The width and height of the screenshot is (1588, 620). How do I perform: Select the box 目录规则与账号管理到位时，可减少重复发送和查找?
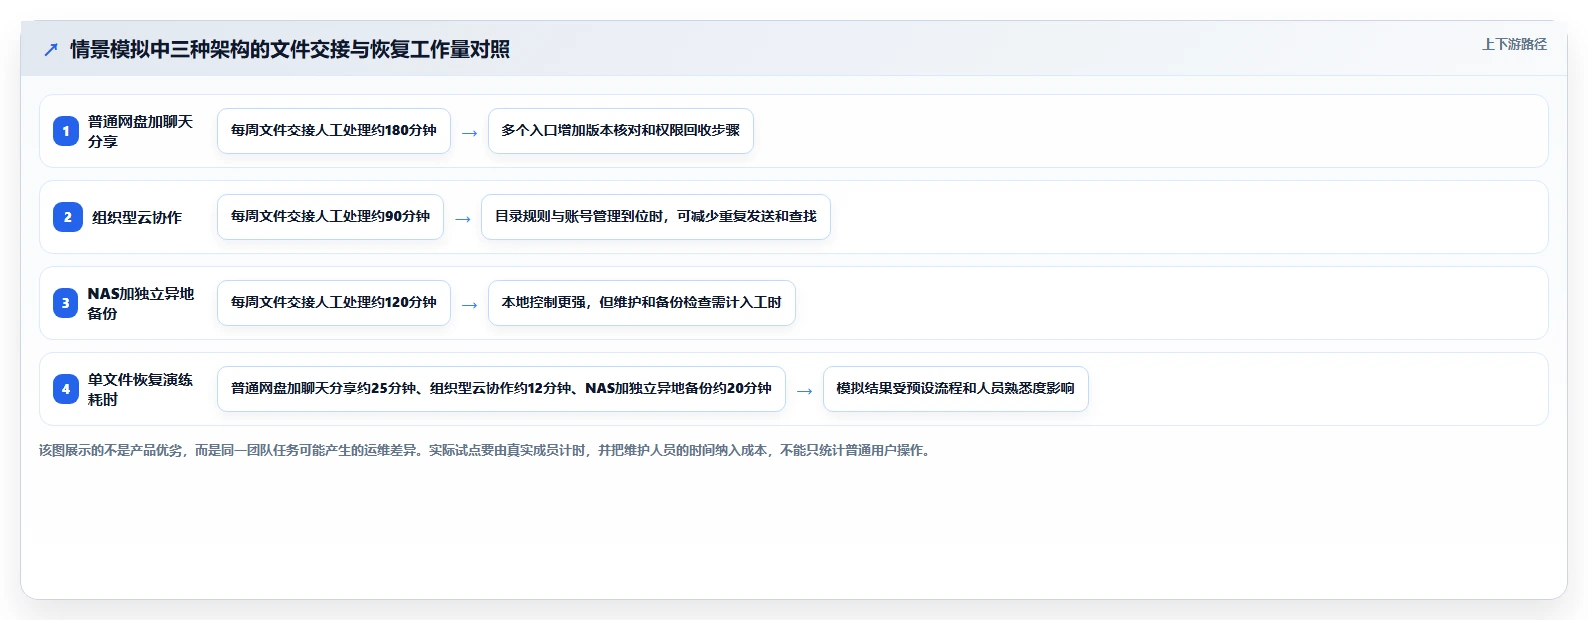tap(656, 217)
